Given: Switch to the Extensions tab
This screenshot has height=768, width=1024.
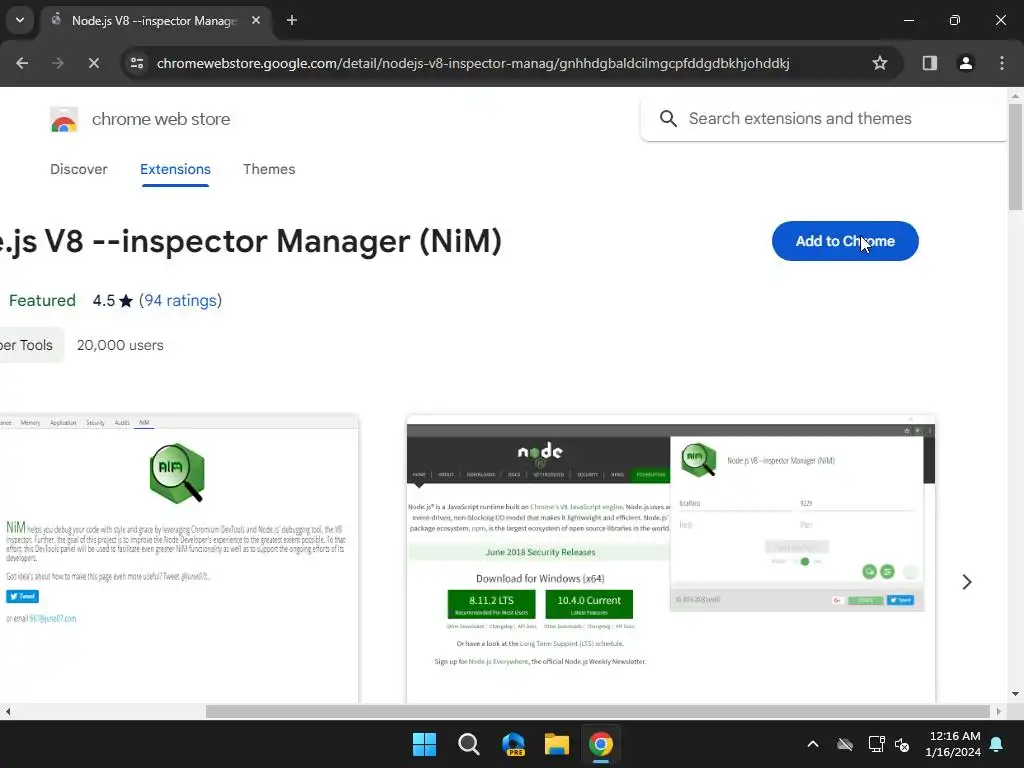Looking at the screenshot, I should tap(175, 169).
